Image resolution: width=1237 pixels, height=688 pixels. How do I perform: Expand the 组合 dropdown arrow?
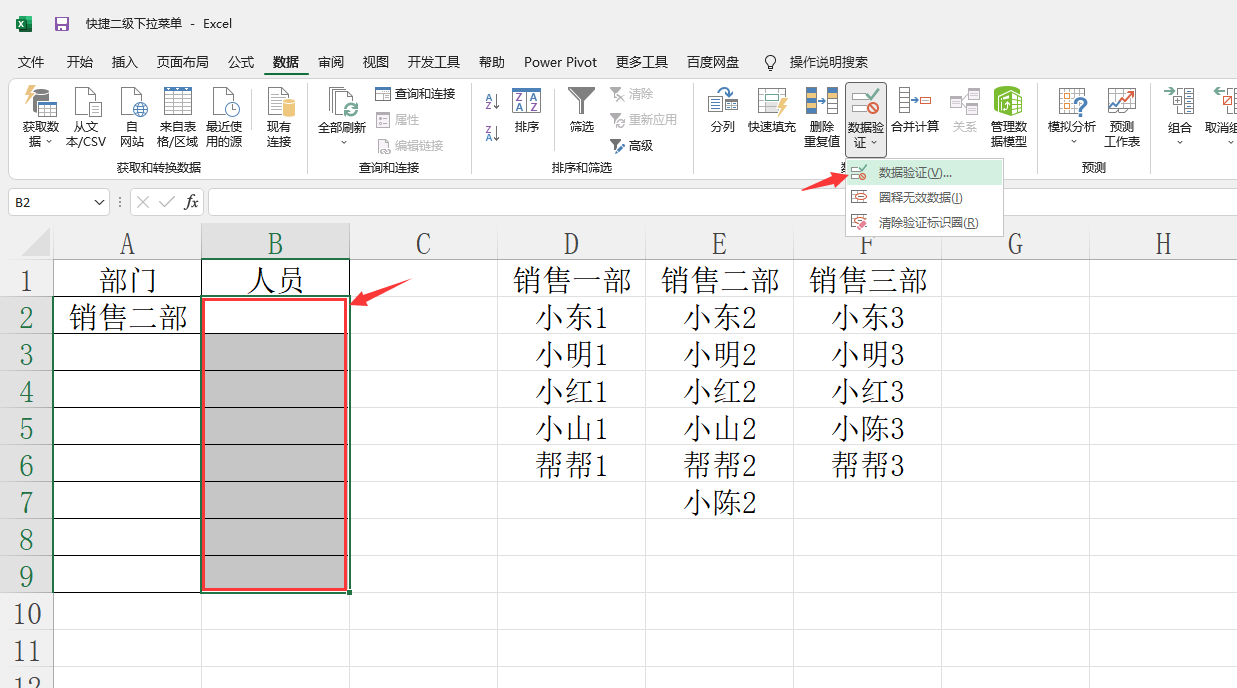(1180, 142)
